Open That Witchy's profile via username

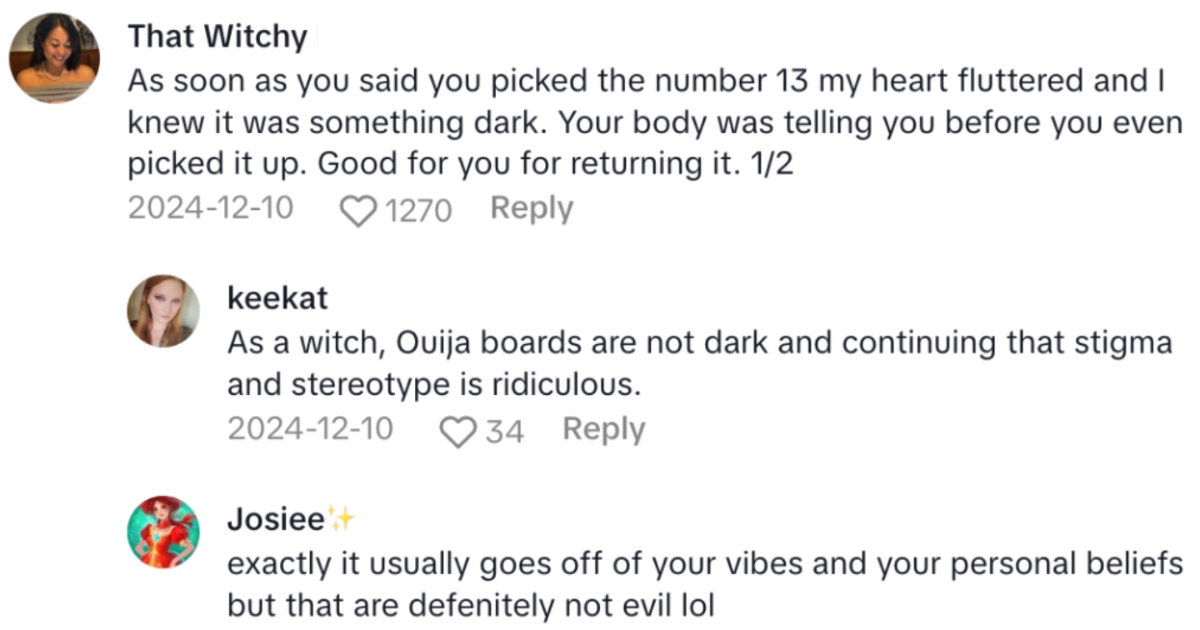pyautogui.click(x=216, y=36)
